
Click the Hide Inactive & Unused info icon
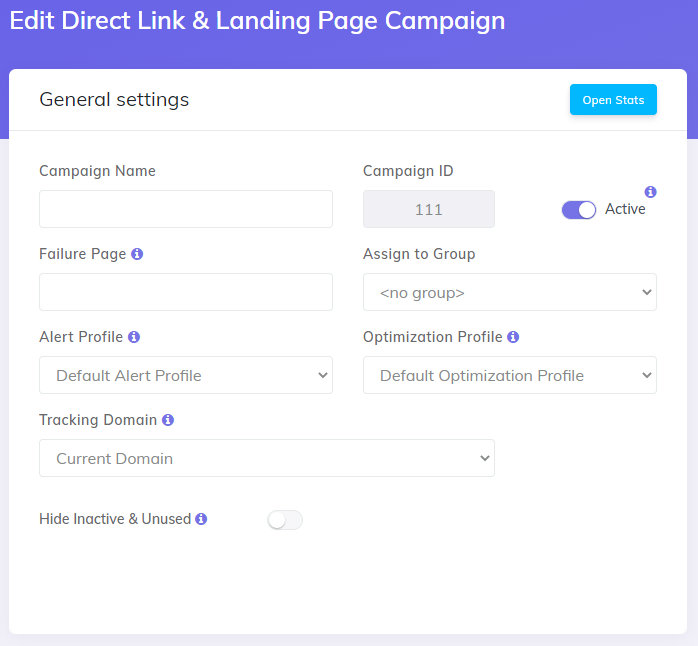[201, 519]
